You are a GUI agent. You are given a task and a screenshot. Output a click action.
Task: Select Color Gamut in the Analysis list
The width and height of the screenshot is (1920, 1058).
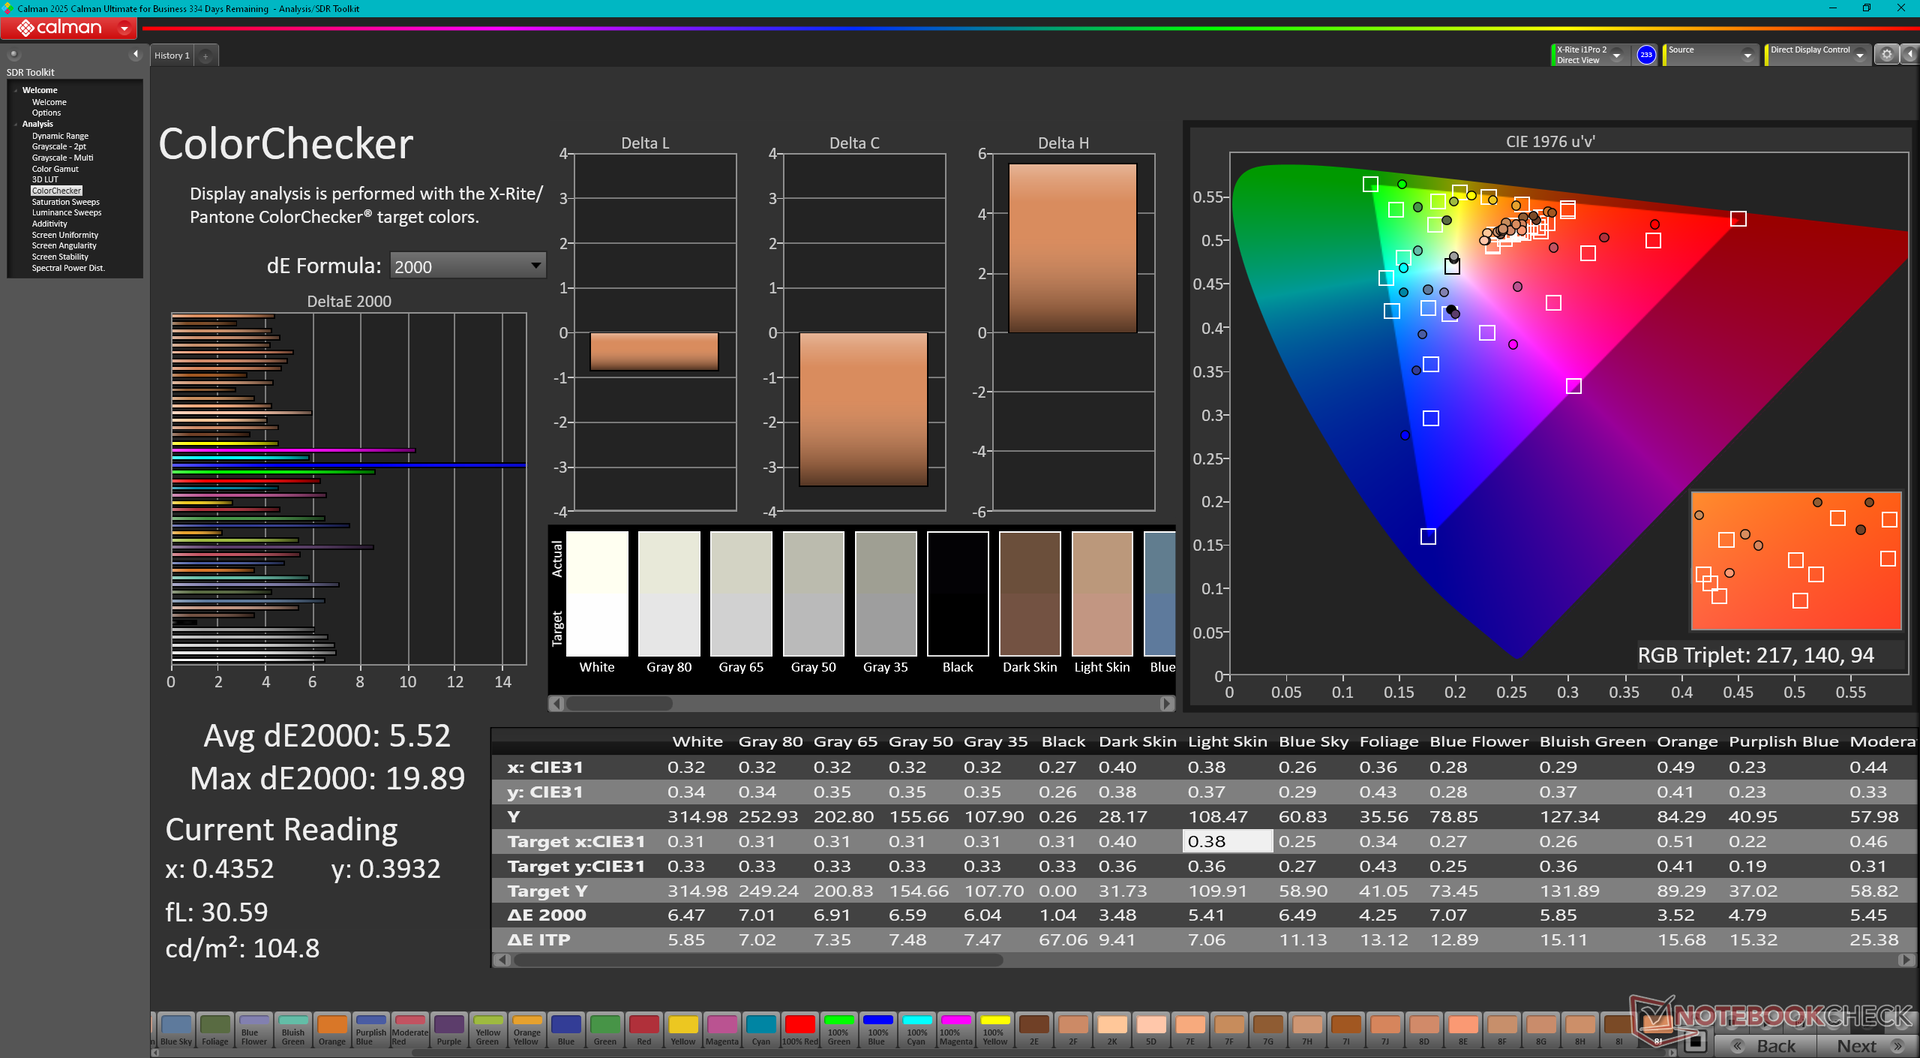55,169
